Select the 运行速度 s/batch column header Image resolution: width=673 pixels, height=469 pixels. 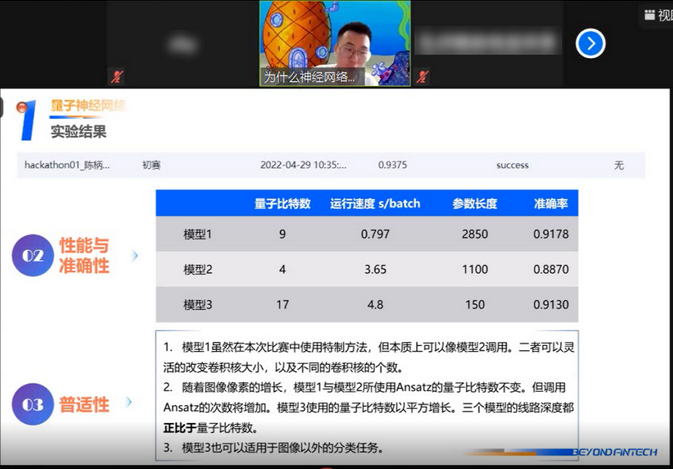(375, 203)
